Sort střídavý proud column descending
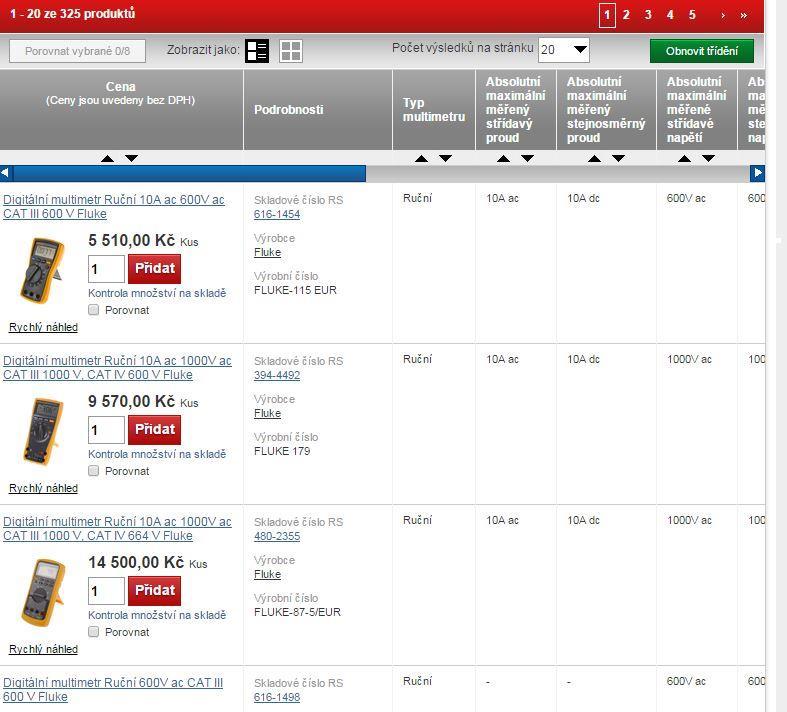Viewport: 787px width, 712px height. [528, 159]
